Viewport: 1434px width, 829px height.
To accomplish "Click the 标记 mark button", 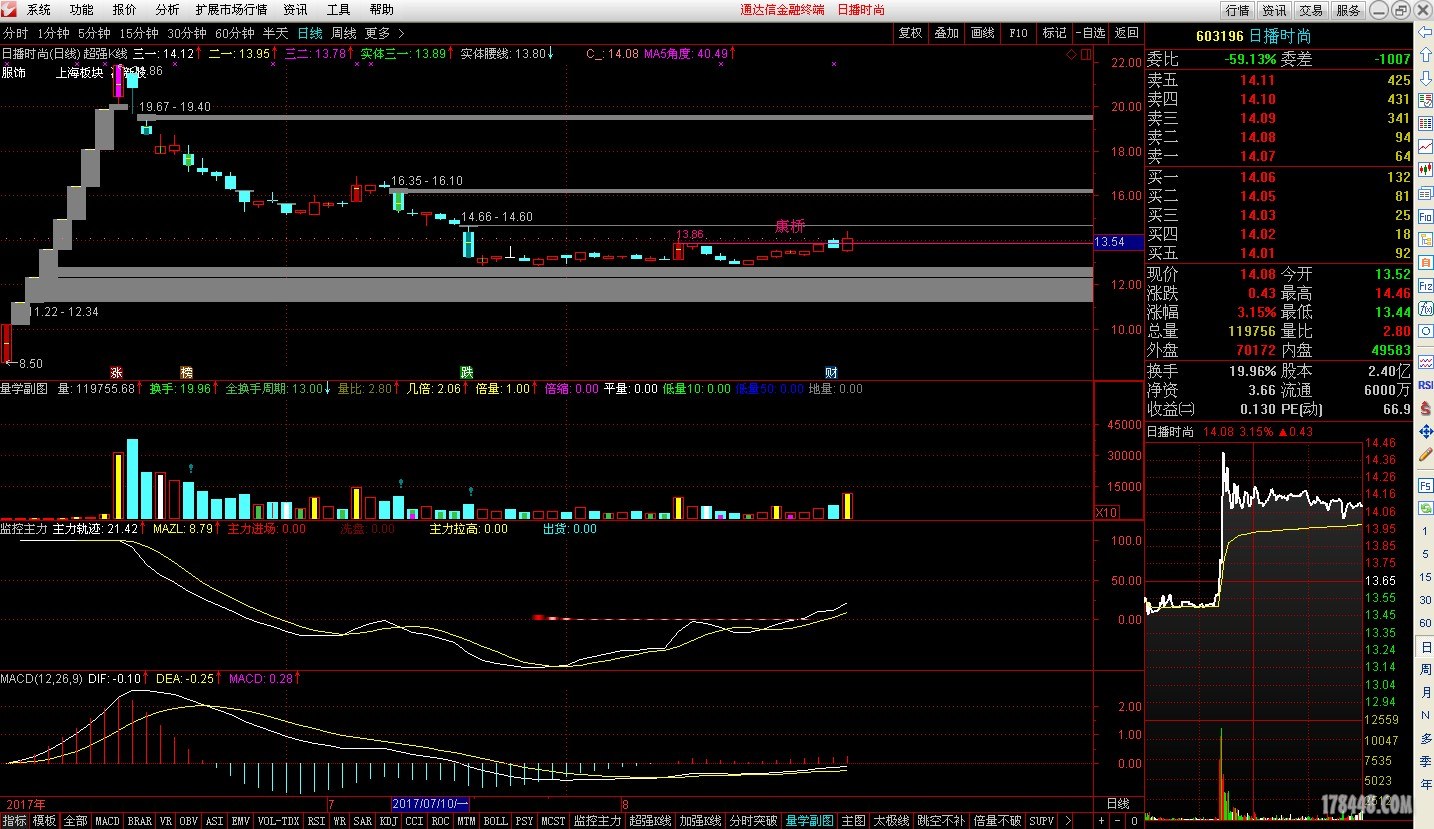I will click(1054, 33).
